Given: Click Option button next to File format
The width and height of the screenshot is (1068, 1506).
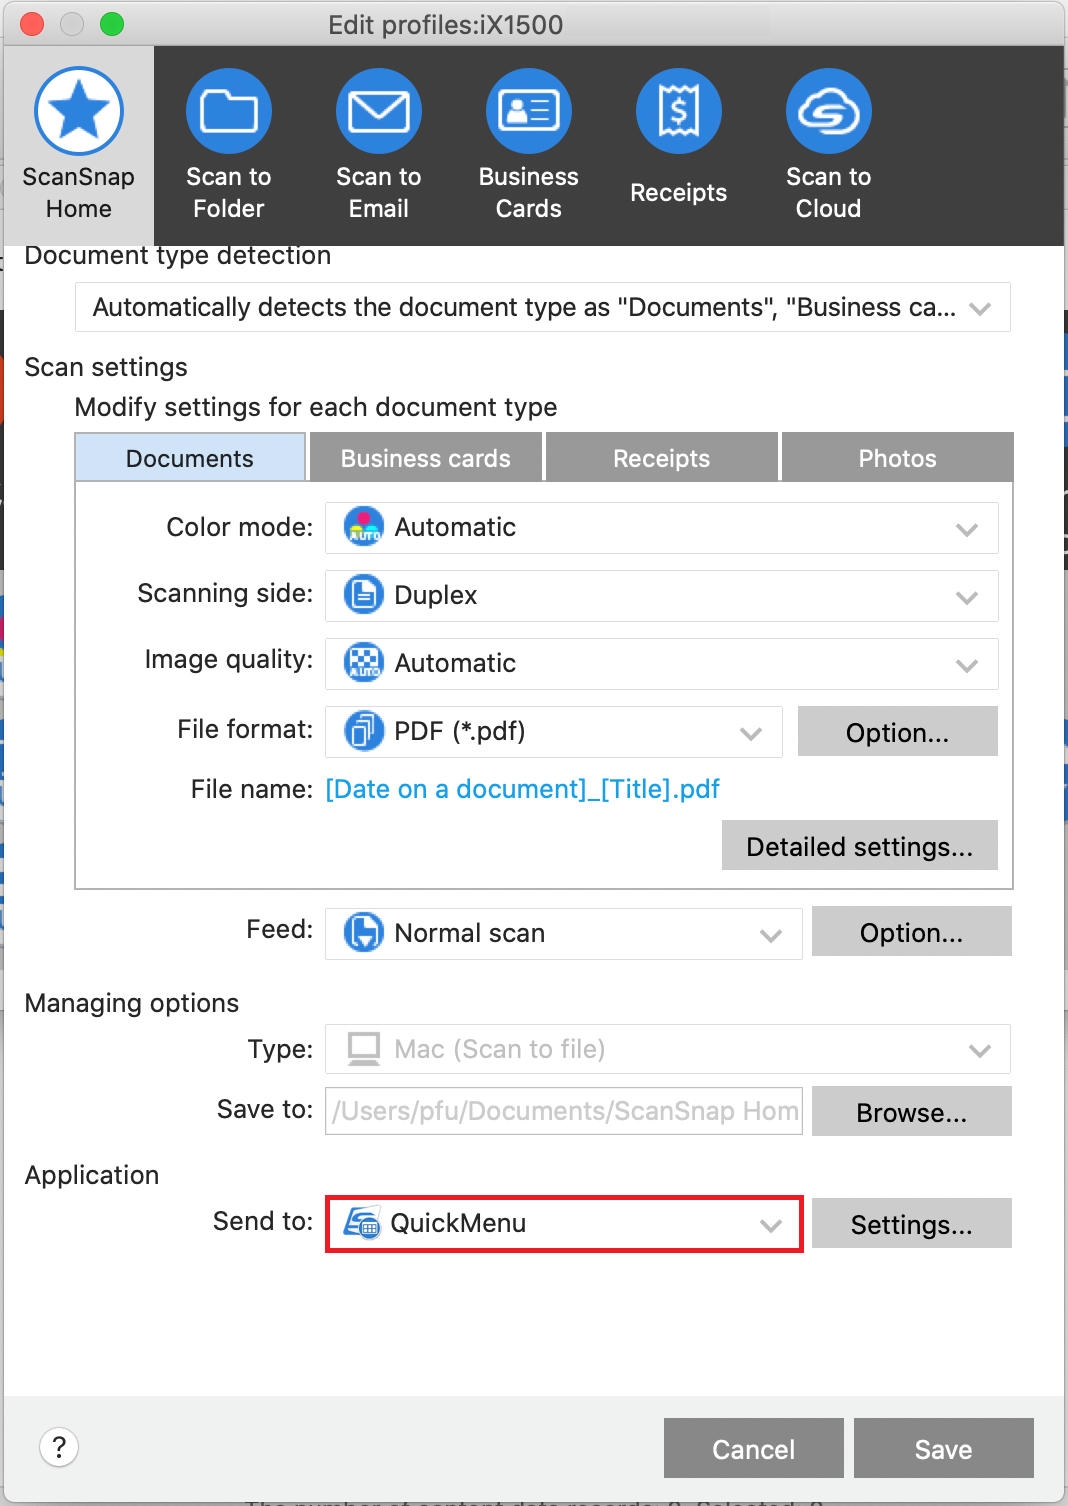Looking at the screenshot, I should [x=898, y=732].
